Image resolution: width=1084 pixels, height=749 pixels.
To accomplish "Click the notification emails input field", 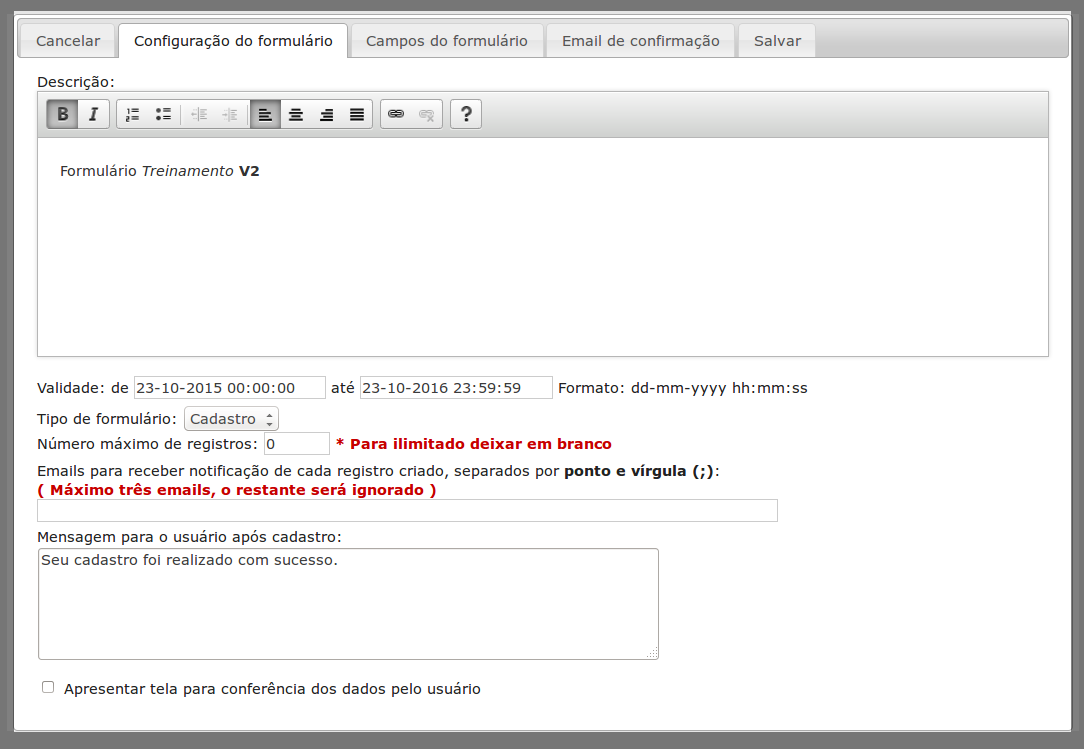I will (407, 511).
